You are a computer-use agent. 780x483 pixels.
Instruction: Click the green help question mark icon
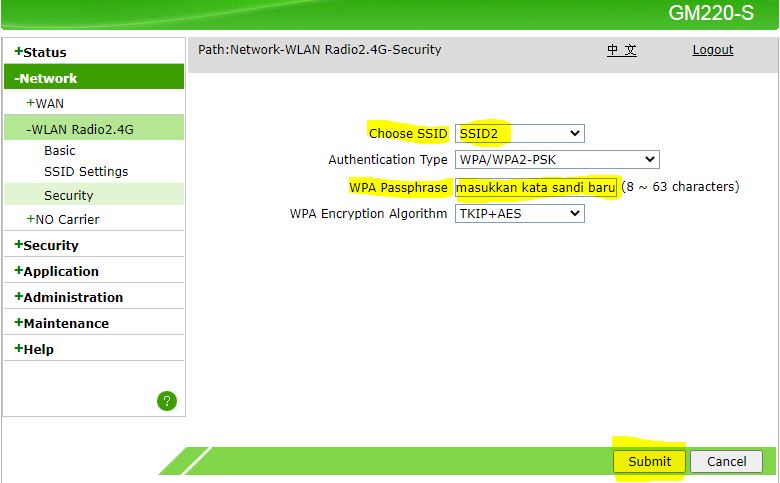tap(167, 401)
